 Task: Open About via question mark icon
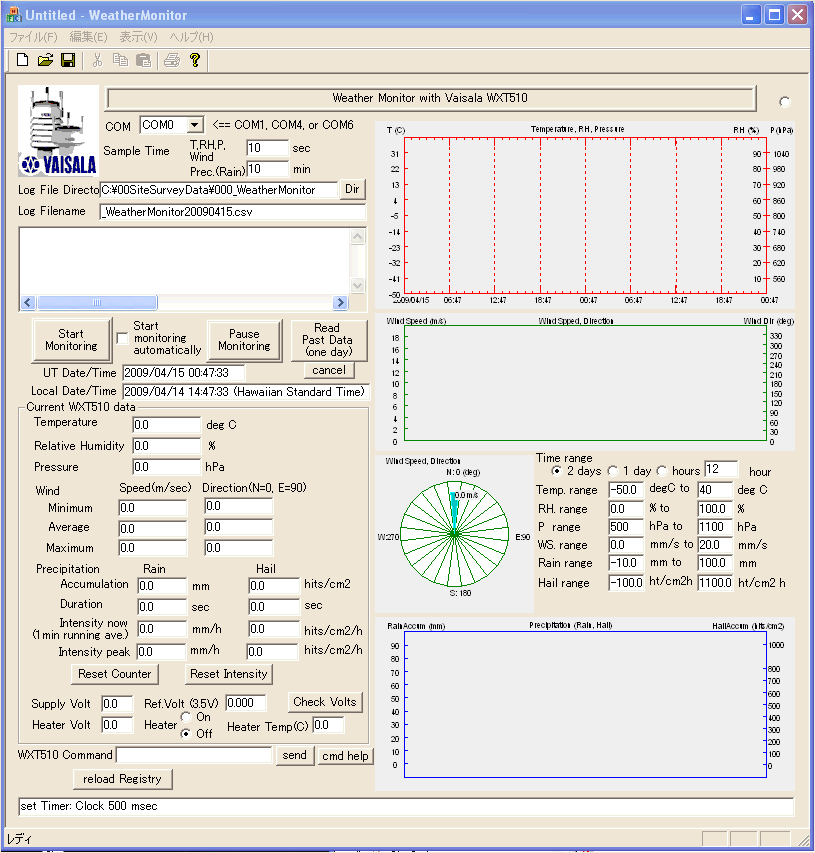coord(195,60)
